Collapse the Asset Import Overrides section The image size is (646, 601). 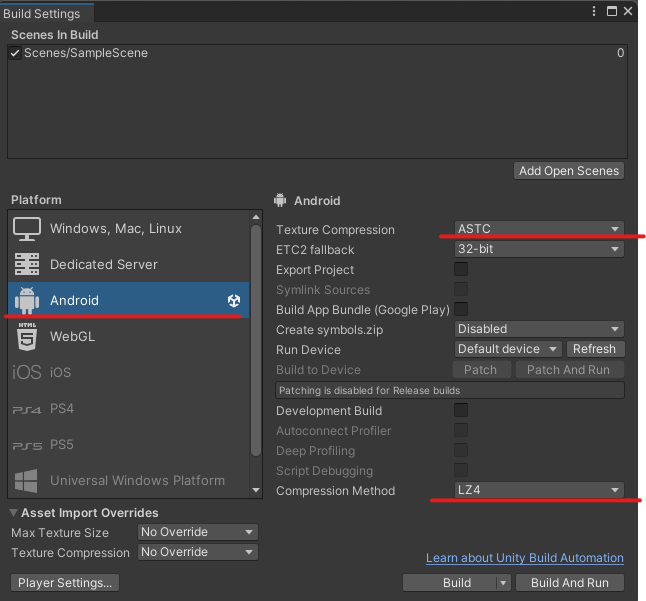[x=14, y=513]
